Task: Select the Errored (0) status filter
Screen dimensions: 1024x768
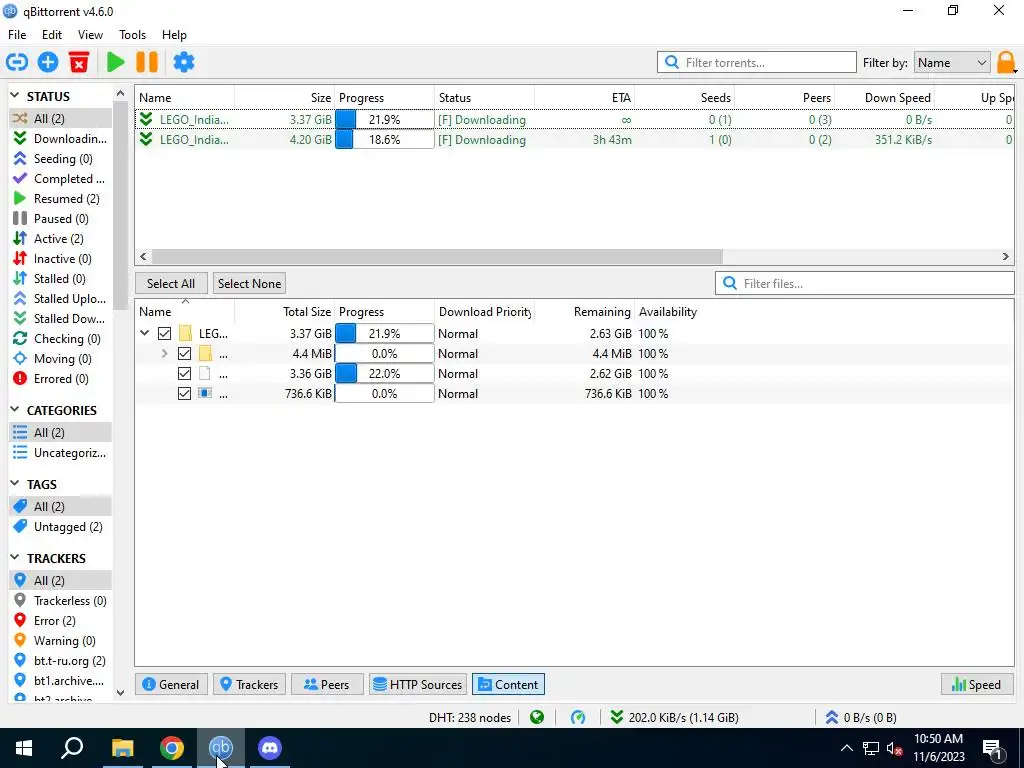Action: 60,379
